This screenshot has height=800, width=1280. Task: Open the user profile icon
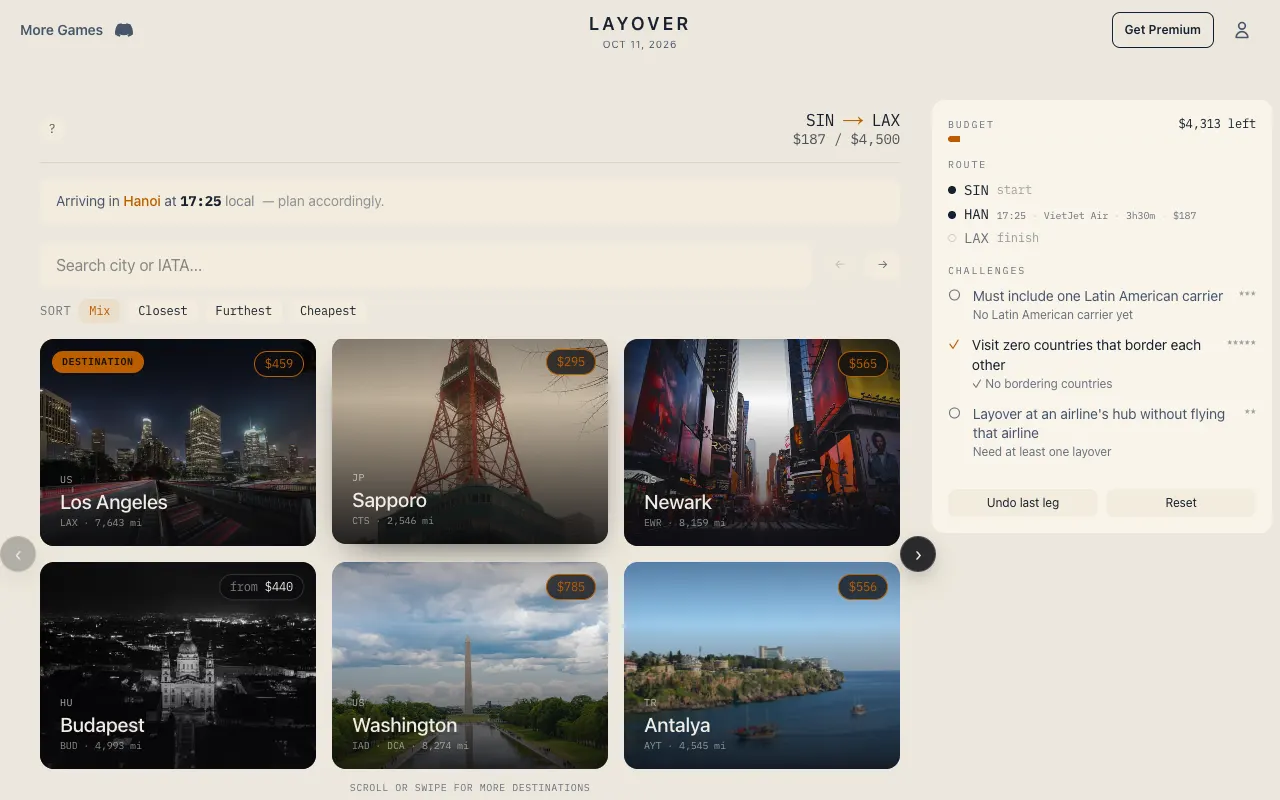coord(1242,30)
